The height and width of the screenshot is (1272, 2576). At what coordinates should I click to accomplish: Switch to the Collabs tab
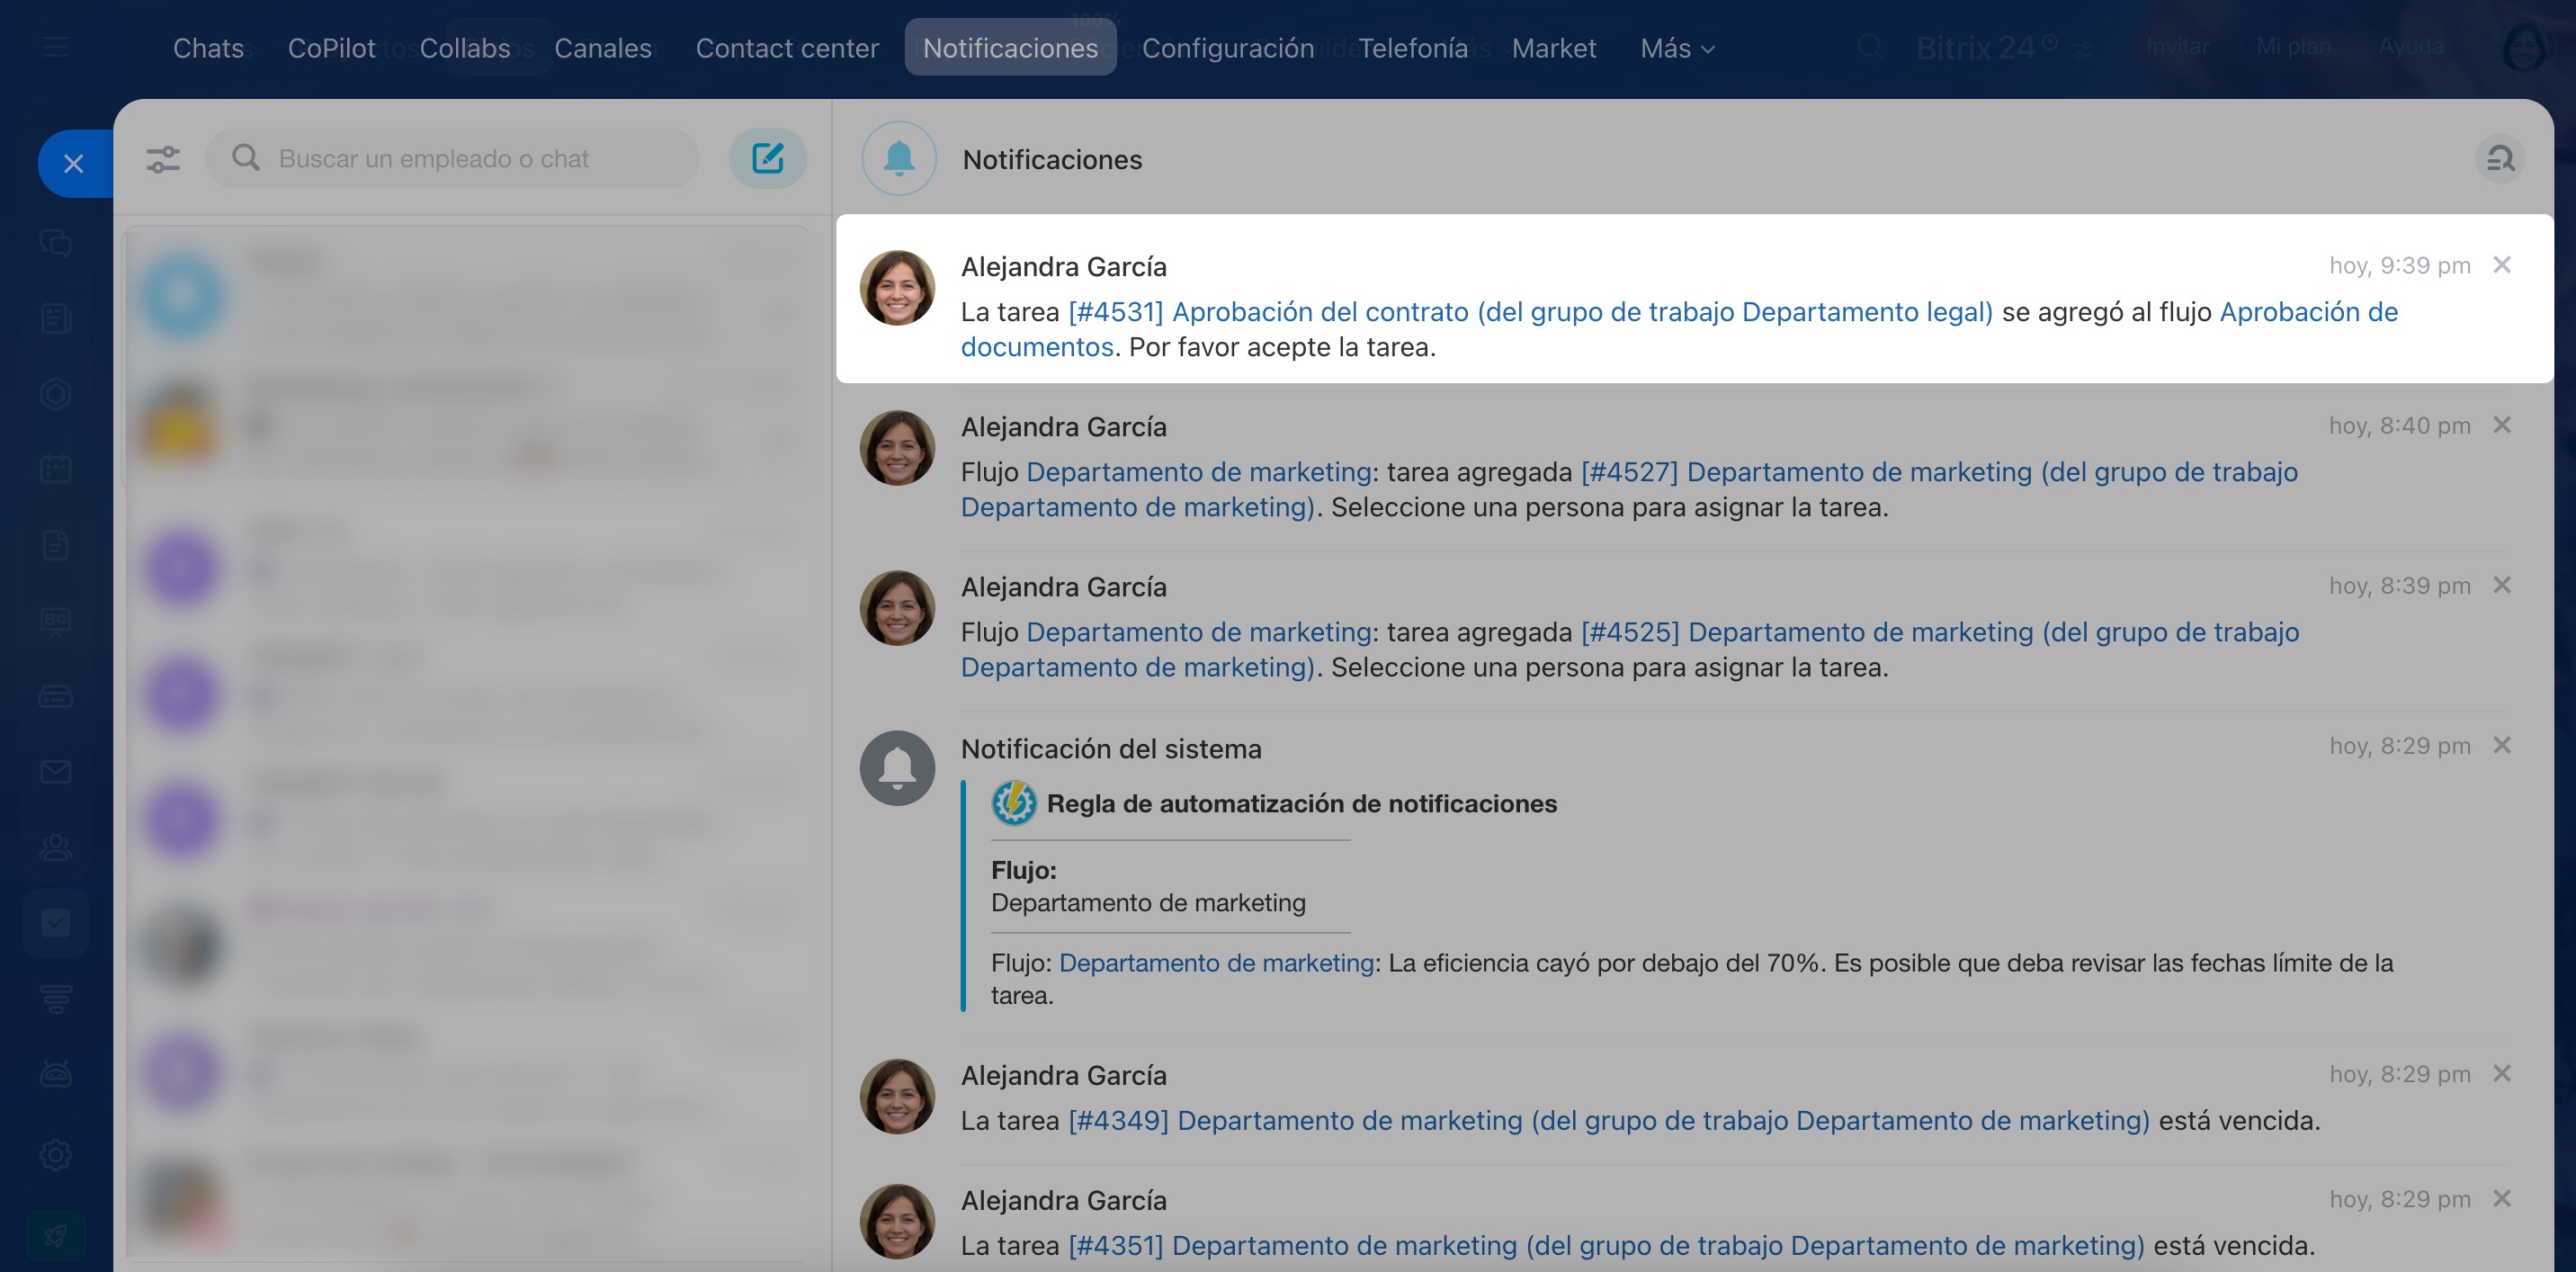coord(465,48)
